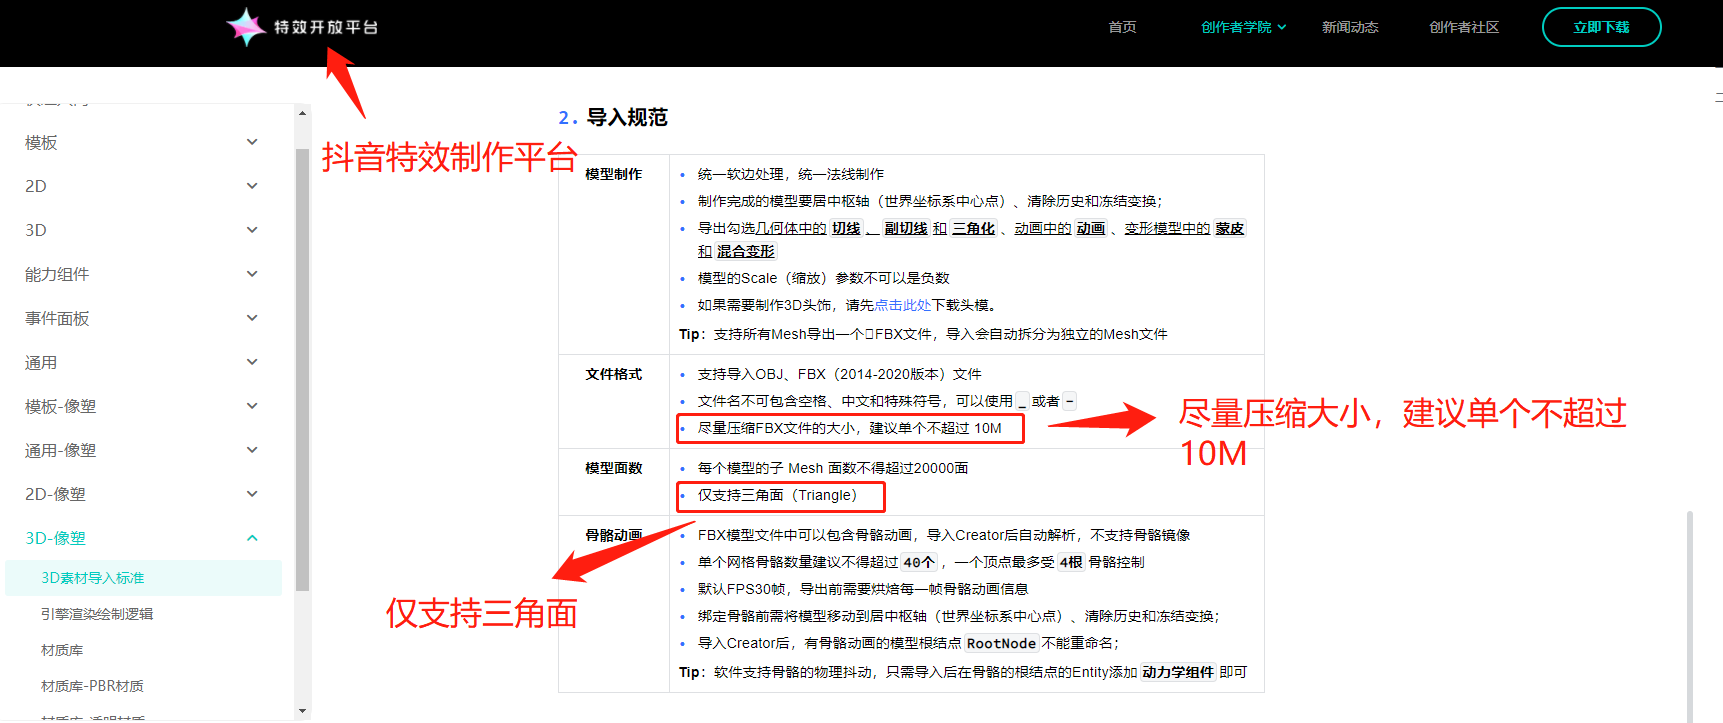Open 引擎渲染绘制逻辑 in the sidebar

pos(97,614)
